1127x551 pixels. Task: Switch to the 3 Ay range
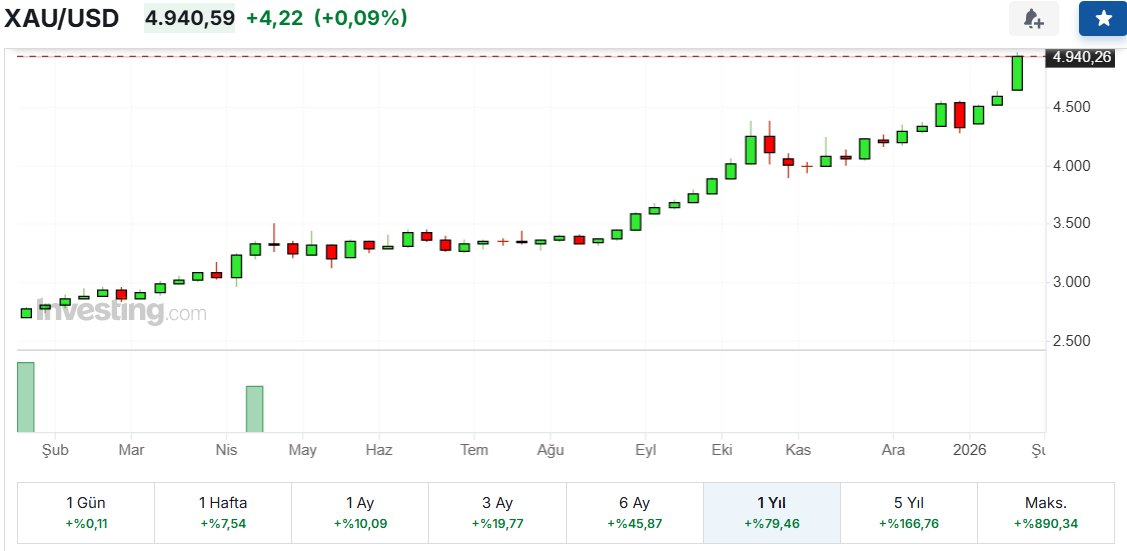coord(497,512)
